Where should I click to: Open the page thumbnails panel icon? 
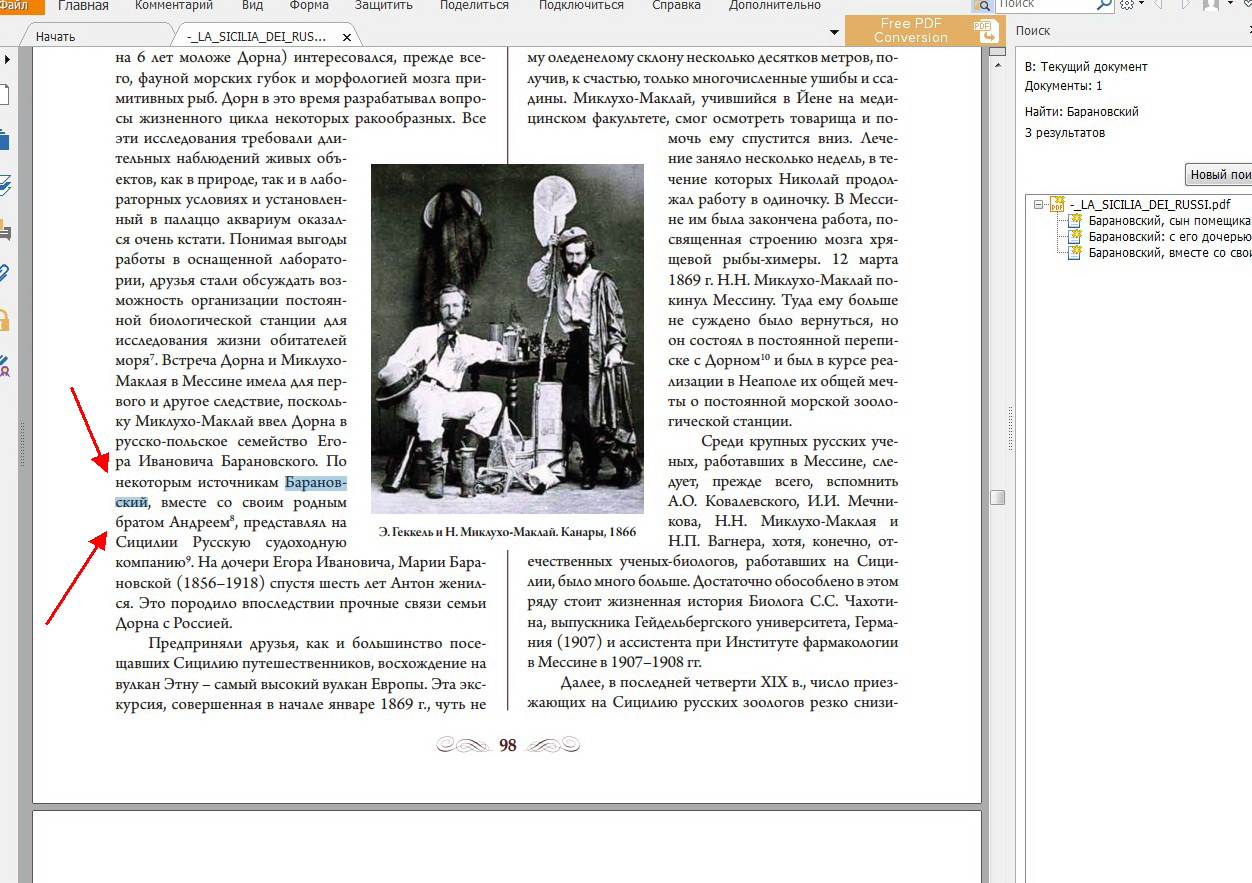click(4, 95)
